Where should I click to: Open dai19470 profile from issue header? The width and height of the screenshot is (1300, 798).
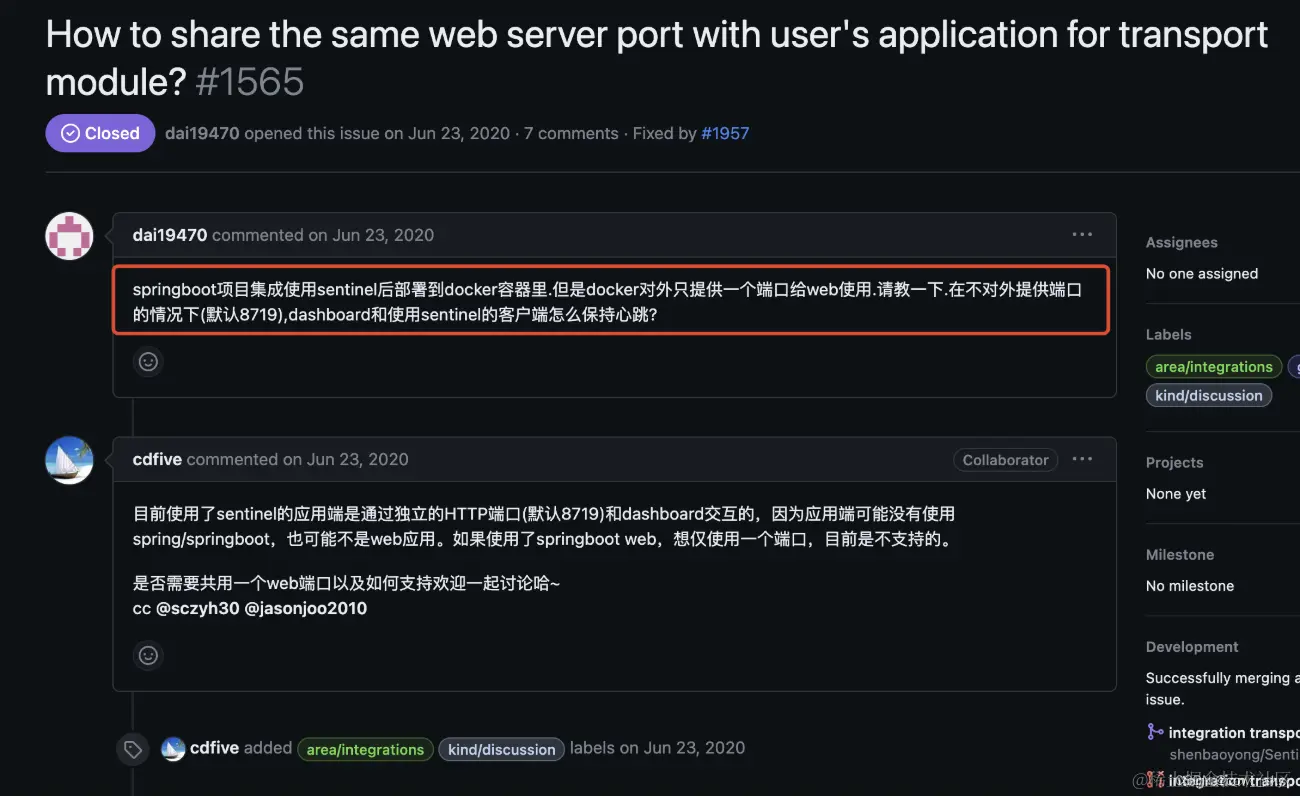pos(202,133)
